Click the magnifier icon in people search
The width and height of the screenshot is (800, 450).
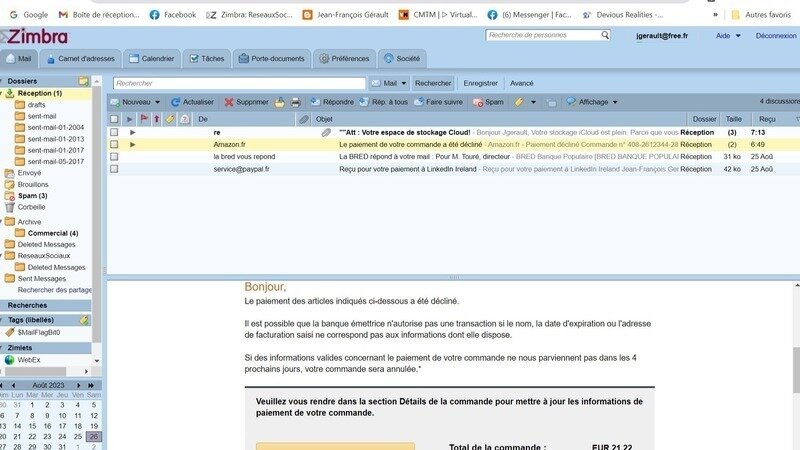pos(605,35)
